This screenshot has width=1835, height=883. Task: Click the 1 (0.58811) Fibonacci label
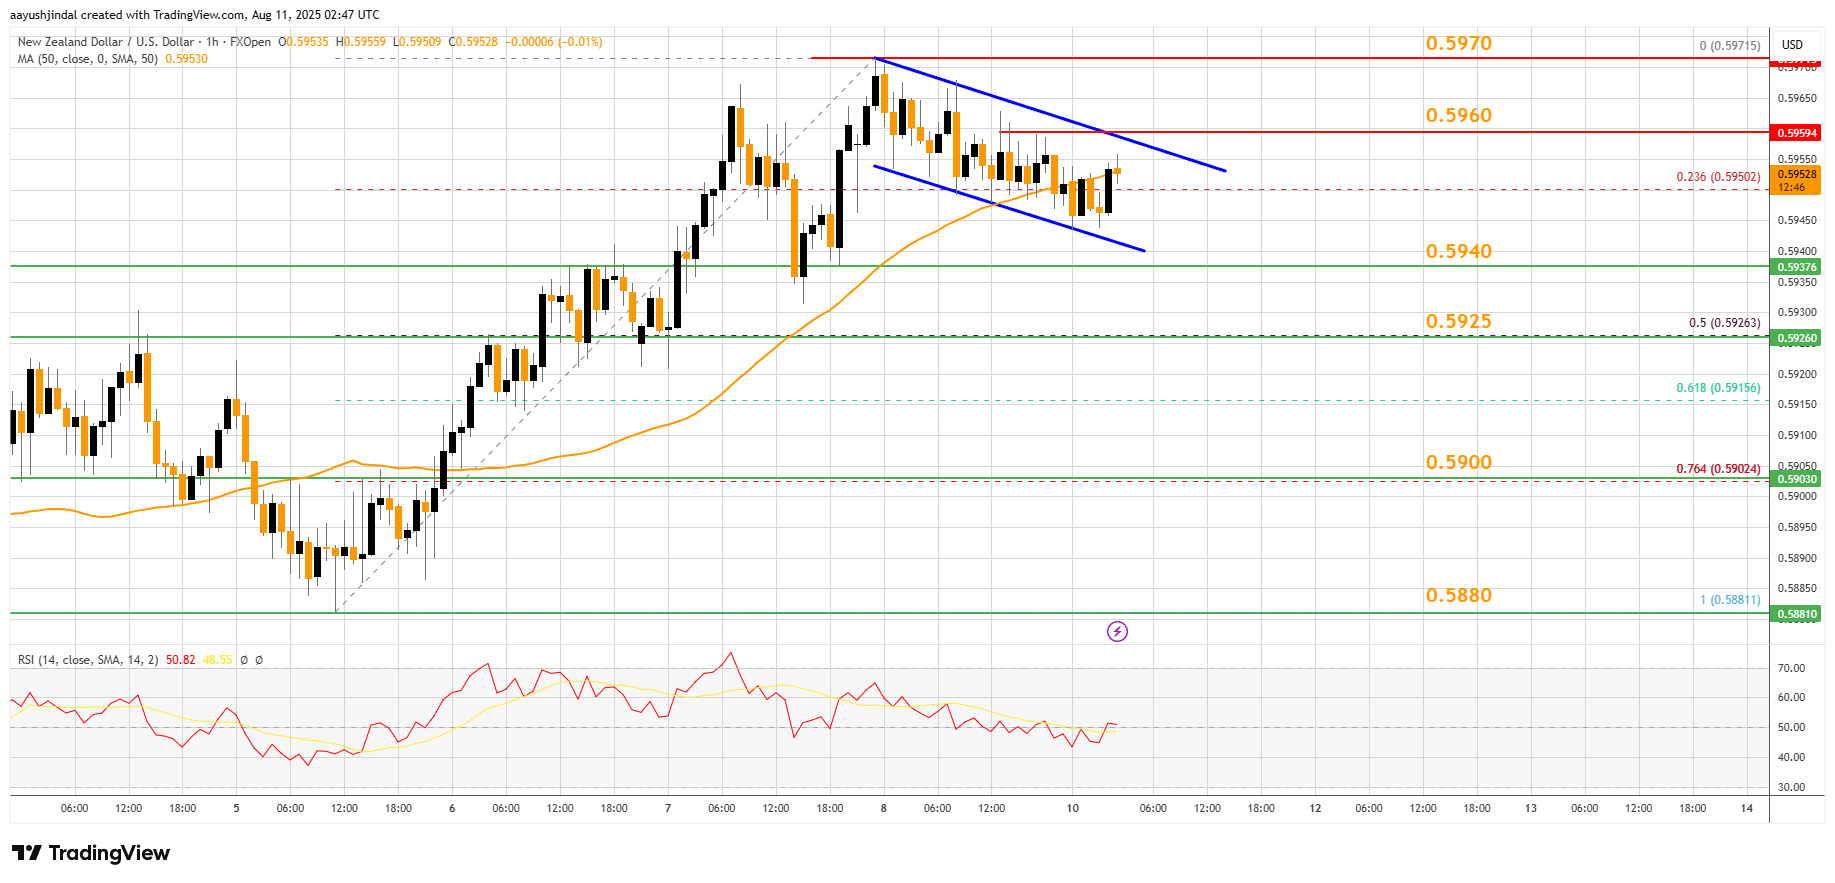[x=1730, y=600]
